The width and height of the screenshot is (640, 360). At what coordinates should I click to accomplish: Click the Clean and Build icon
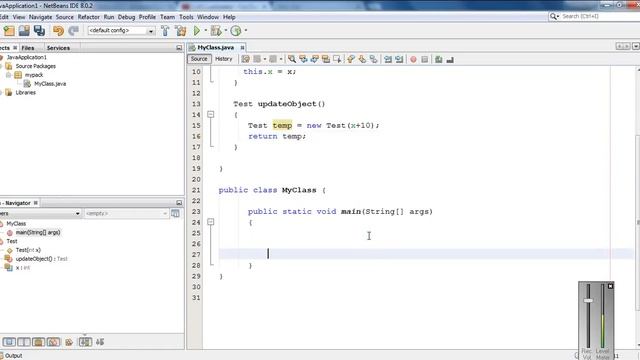pyautogui.click(x=180, y=31)
